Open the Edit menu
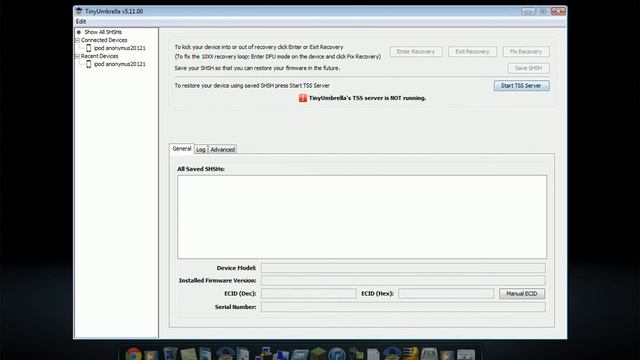Image resolution: width=640 pixels, height=360 pixels. coord(81,22)
